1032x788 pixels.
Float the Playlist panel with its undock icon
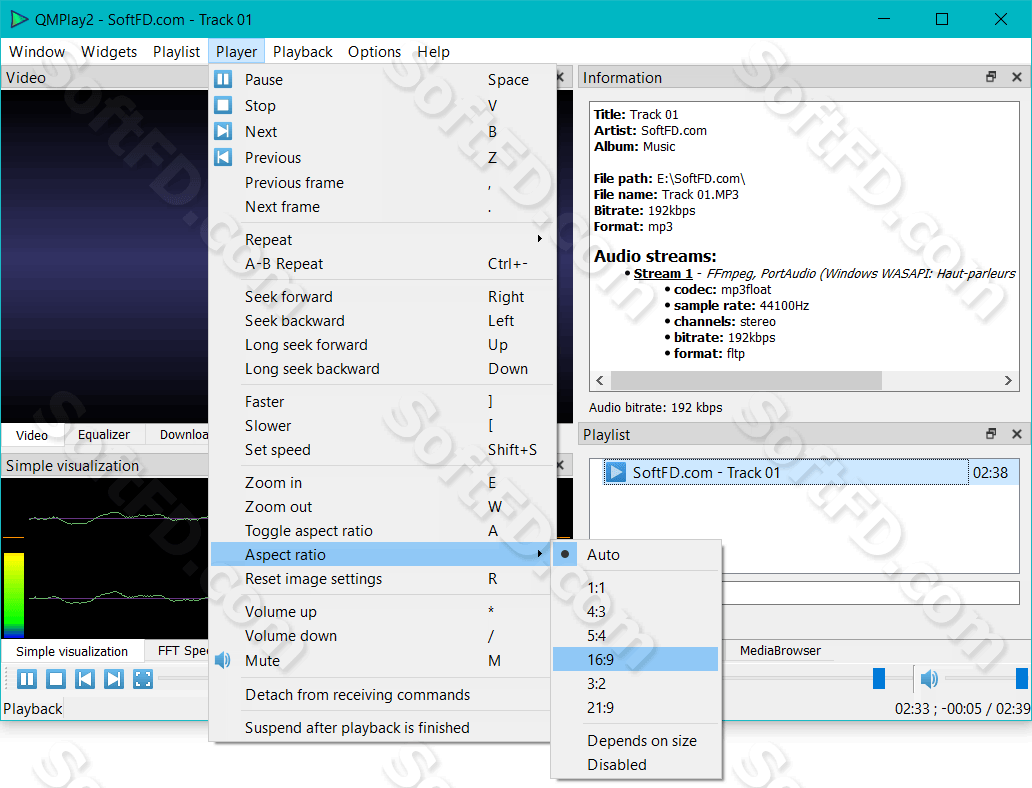(991, 434)
